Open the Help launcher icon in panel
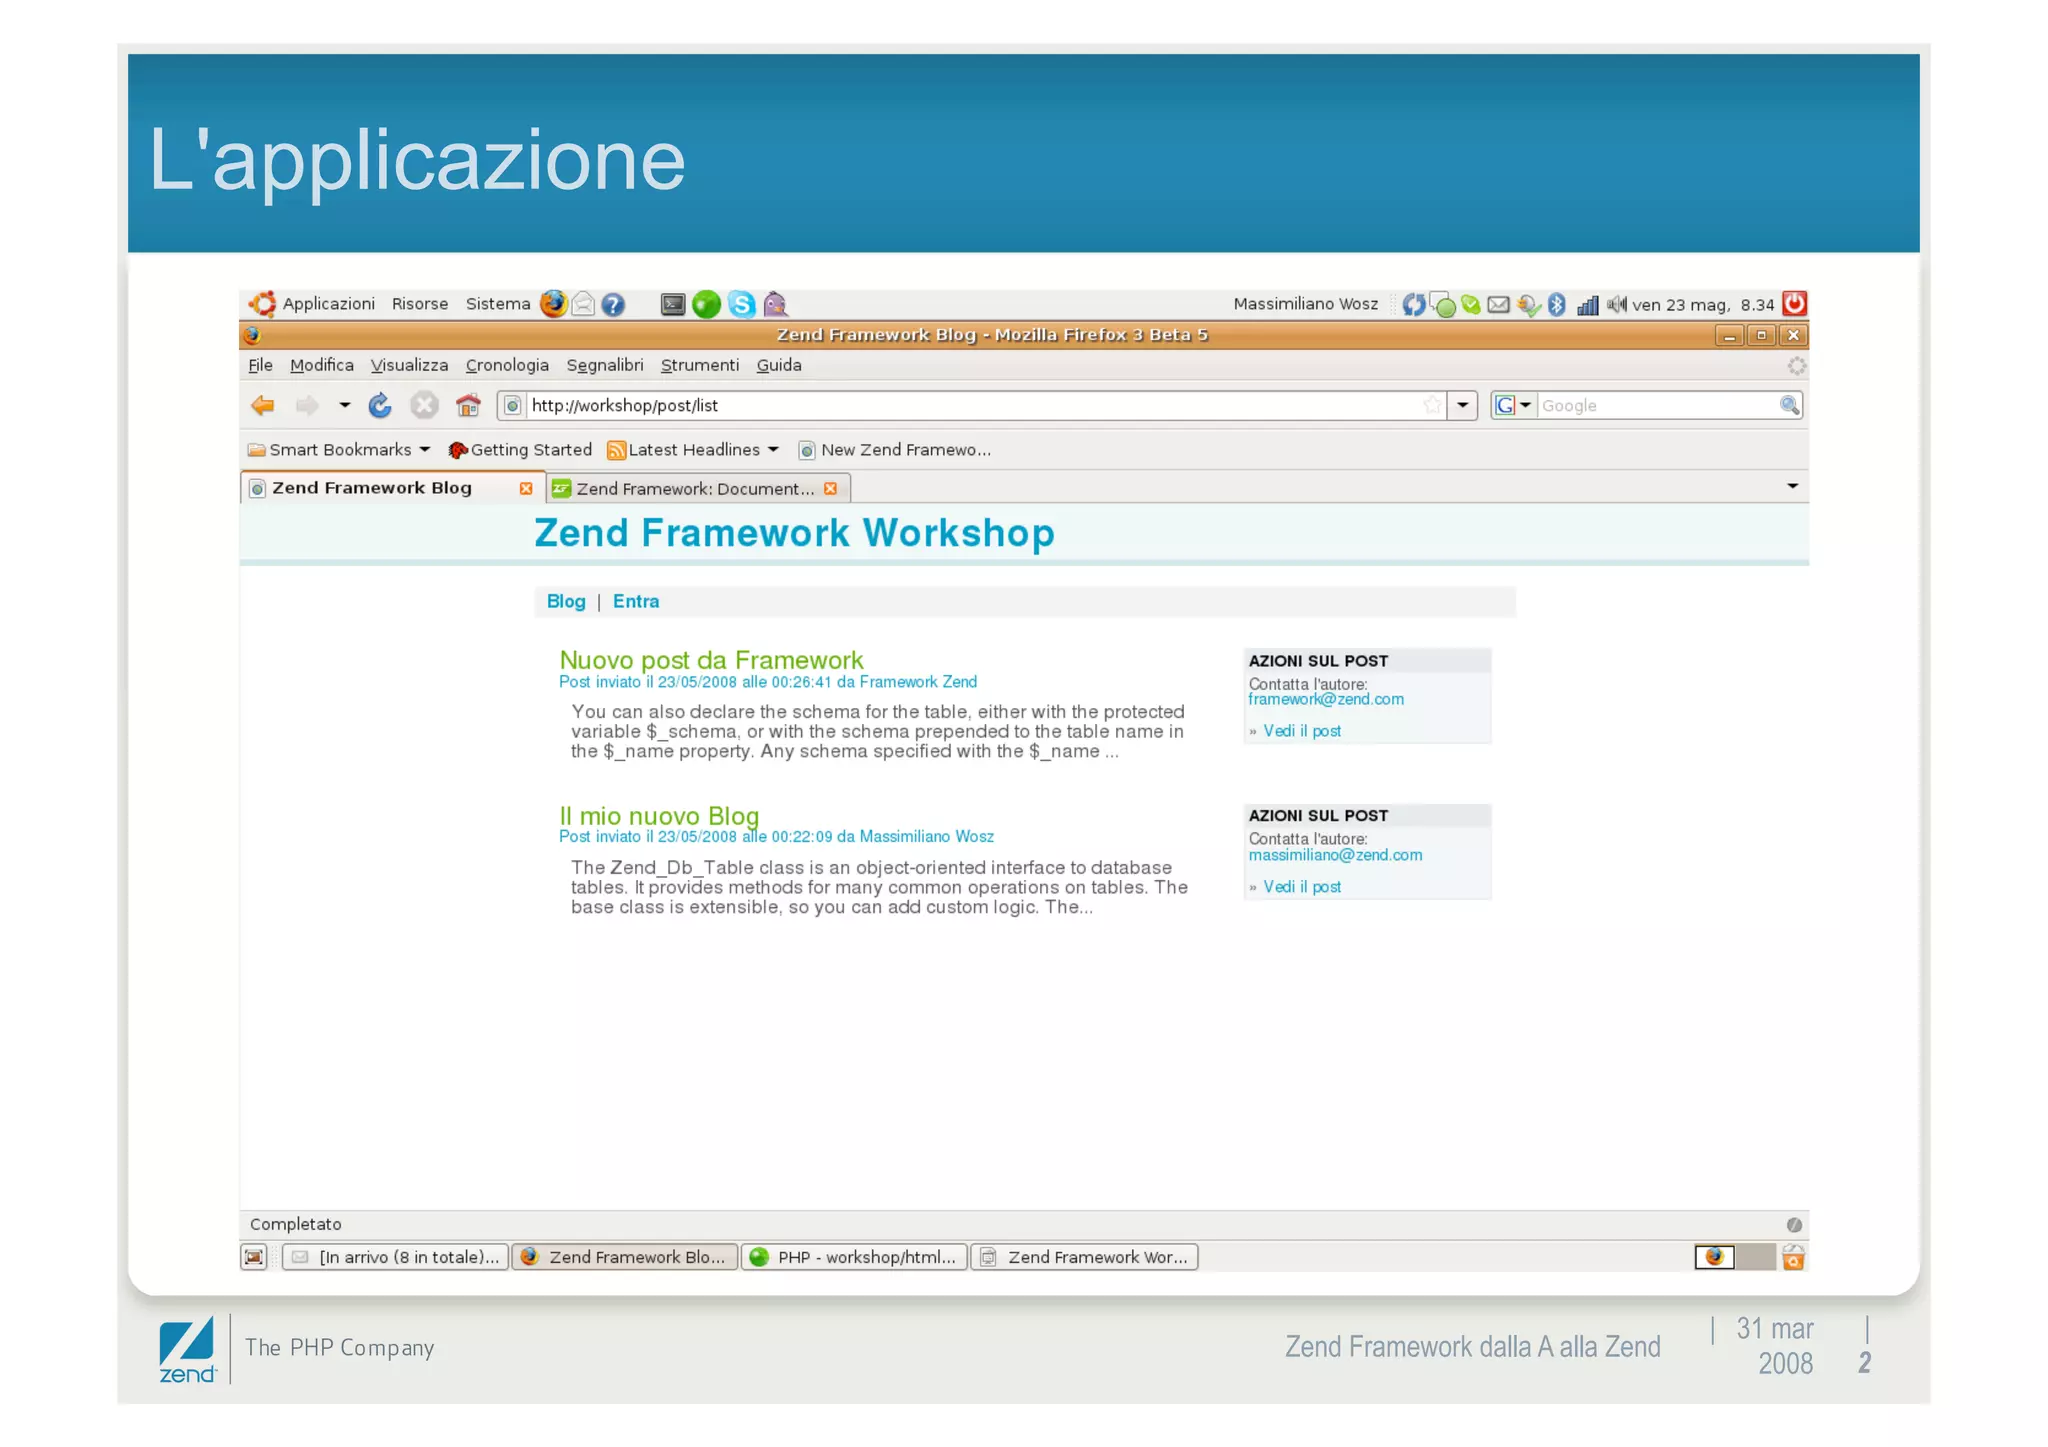2048x1447 pixels. tap(613, 304)
